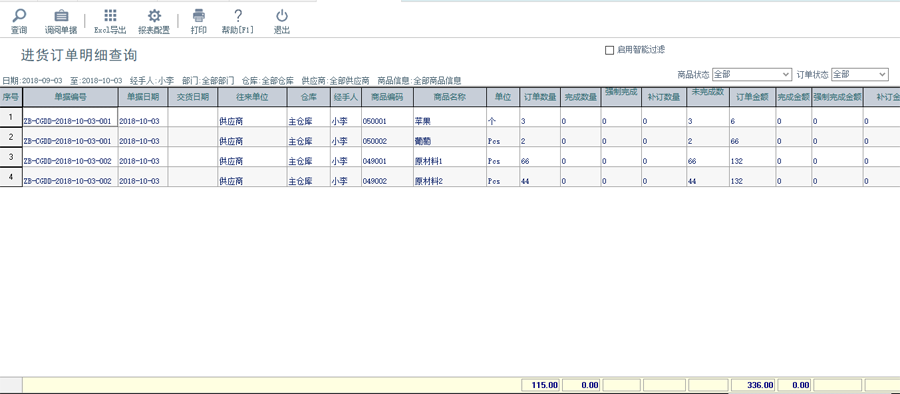
Task: Enable the 启用智能过滤 checkbox
Action: tap(610, 51)
